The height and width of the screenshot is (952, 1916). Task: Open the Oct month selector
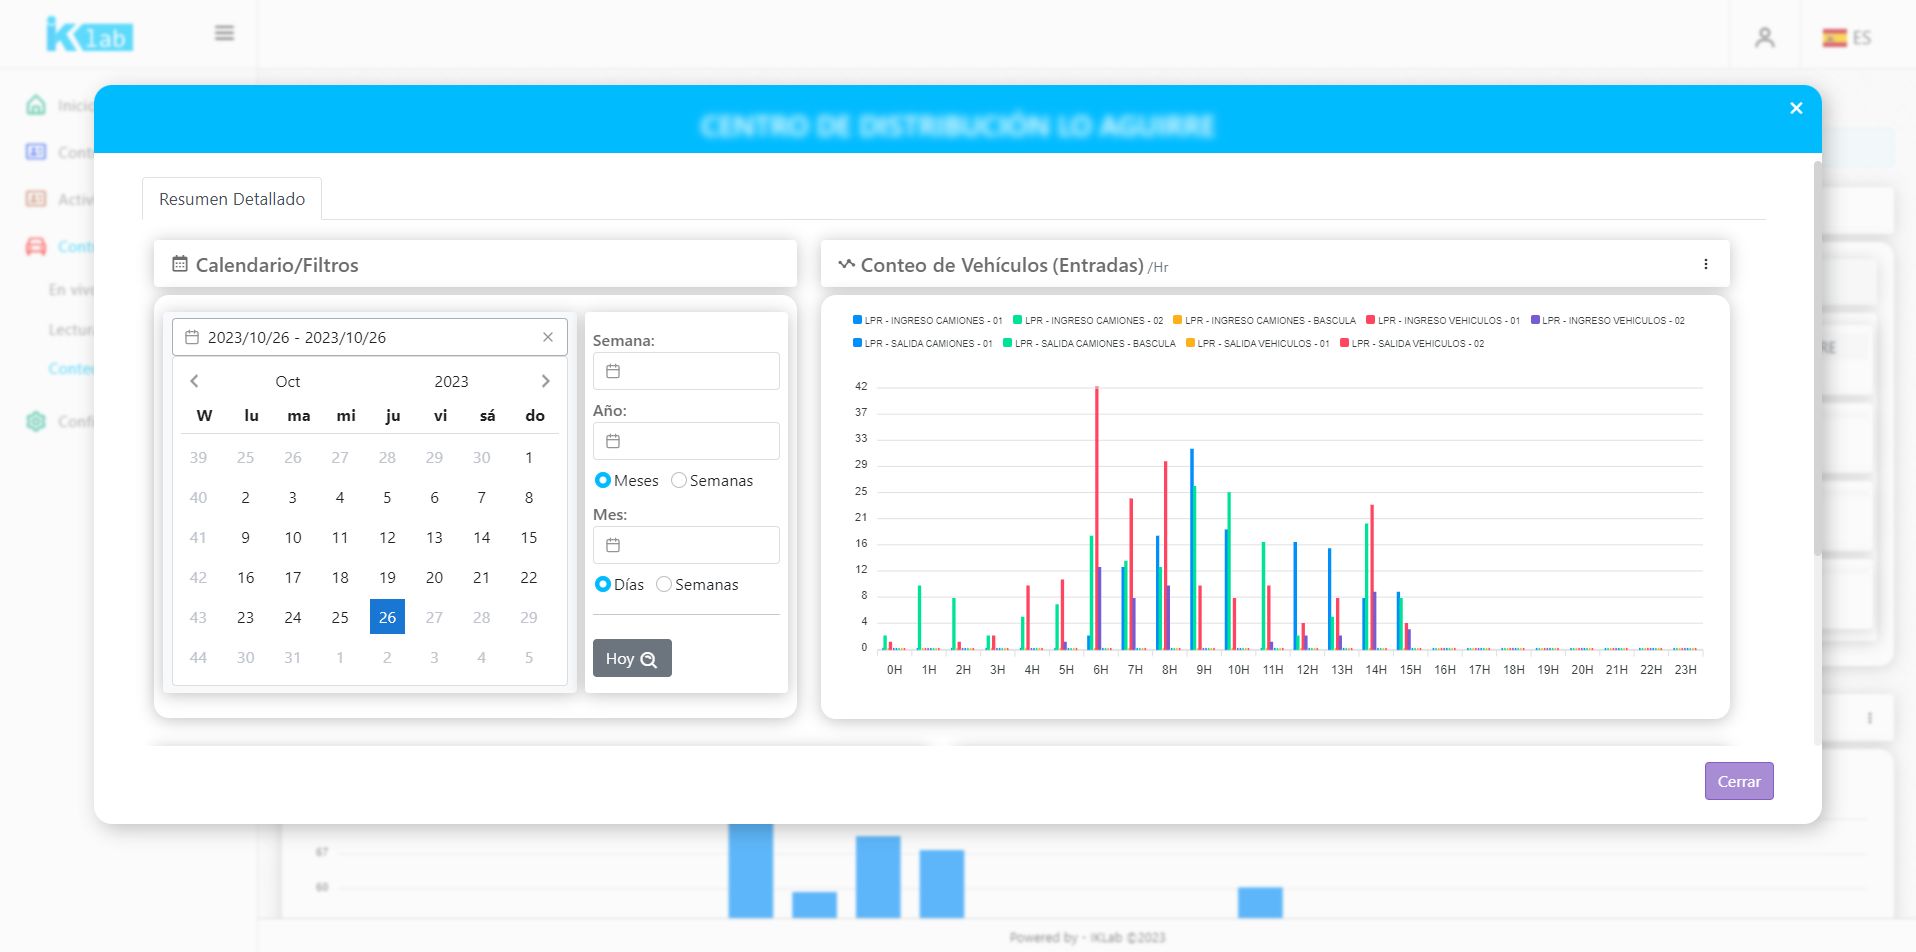point(287,381)
